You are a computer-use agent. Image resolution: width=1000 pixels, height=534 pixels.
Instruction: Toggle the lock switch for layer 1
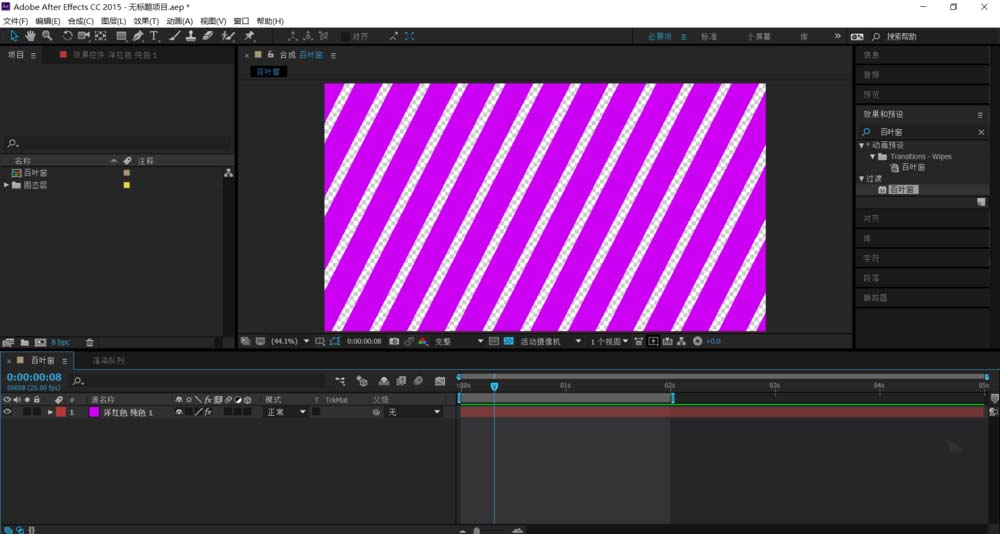click(x=36, y=412)
